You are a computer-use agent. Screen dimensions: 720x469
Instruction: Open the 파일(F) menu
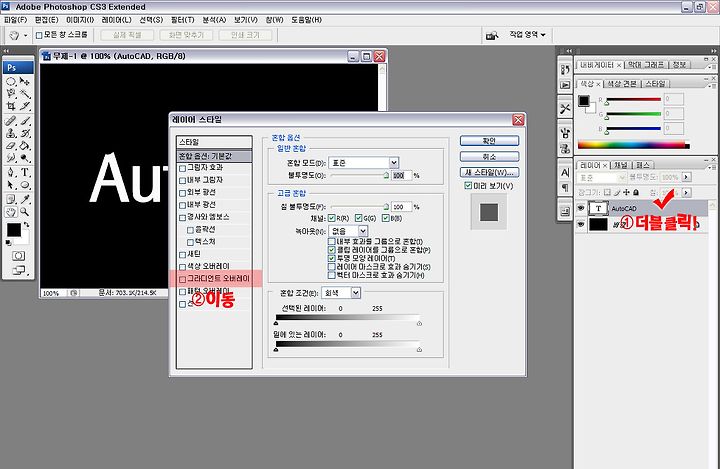[16, 20]
